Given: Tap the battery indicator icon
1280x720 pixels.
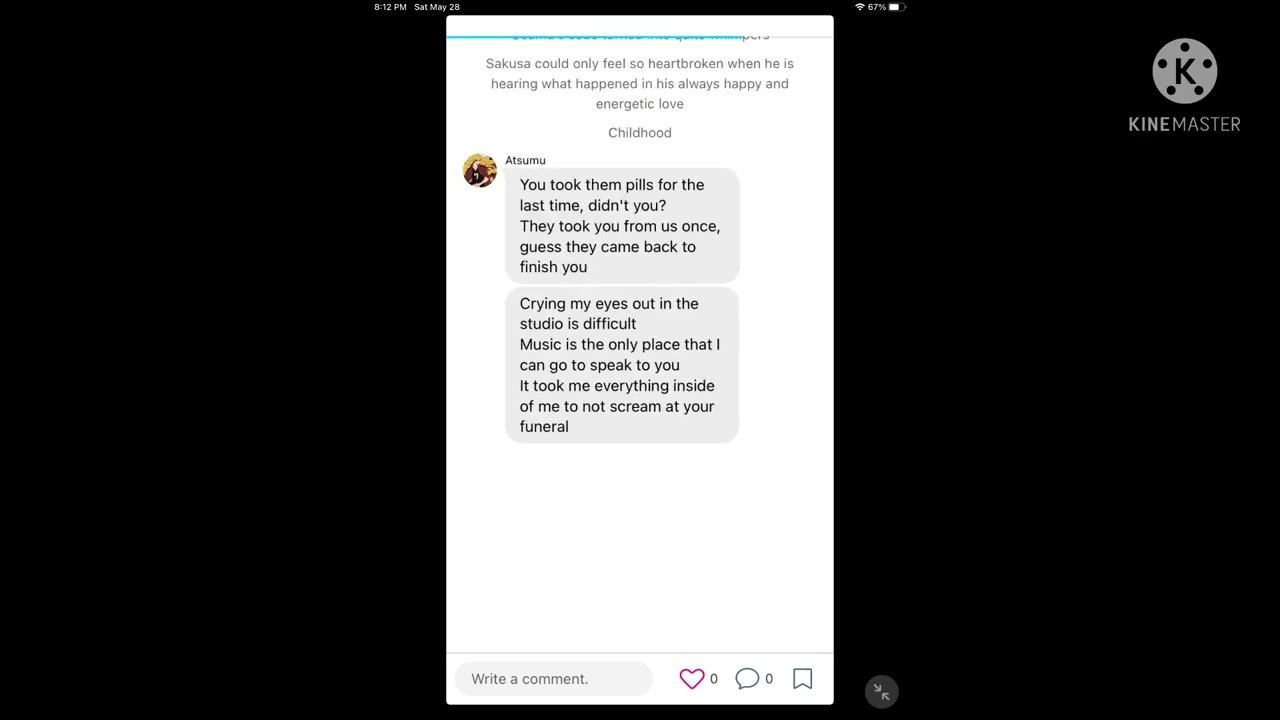Looking at the screenshot, I should point(896,7).
